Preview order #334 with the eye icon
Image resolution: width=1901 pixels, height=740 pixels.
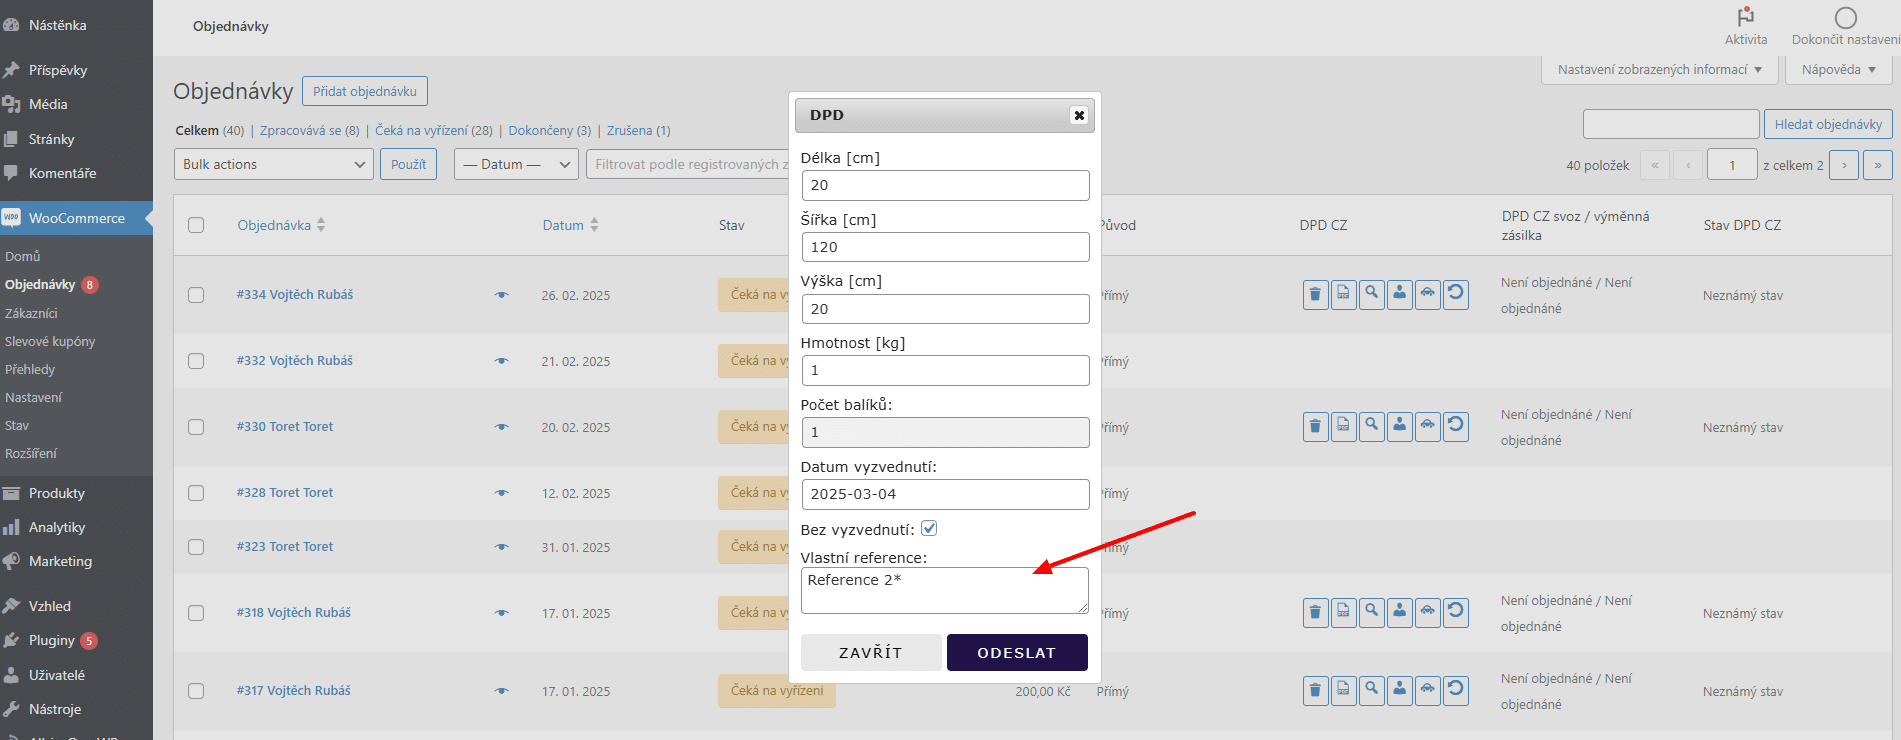click(x=502, y=295)
